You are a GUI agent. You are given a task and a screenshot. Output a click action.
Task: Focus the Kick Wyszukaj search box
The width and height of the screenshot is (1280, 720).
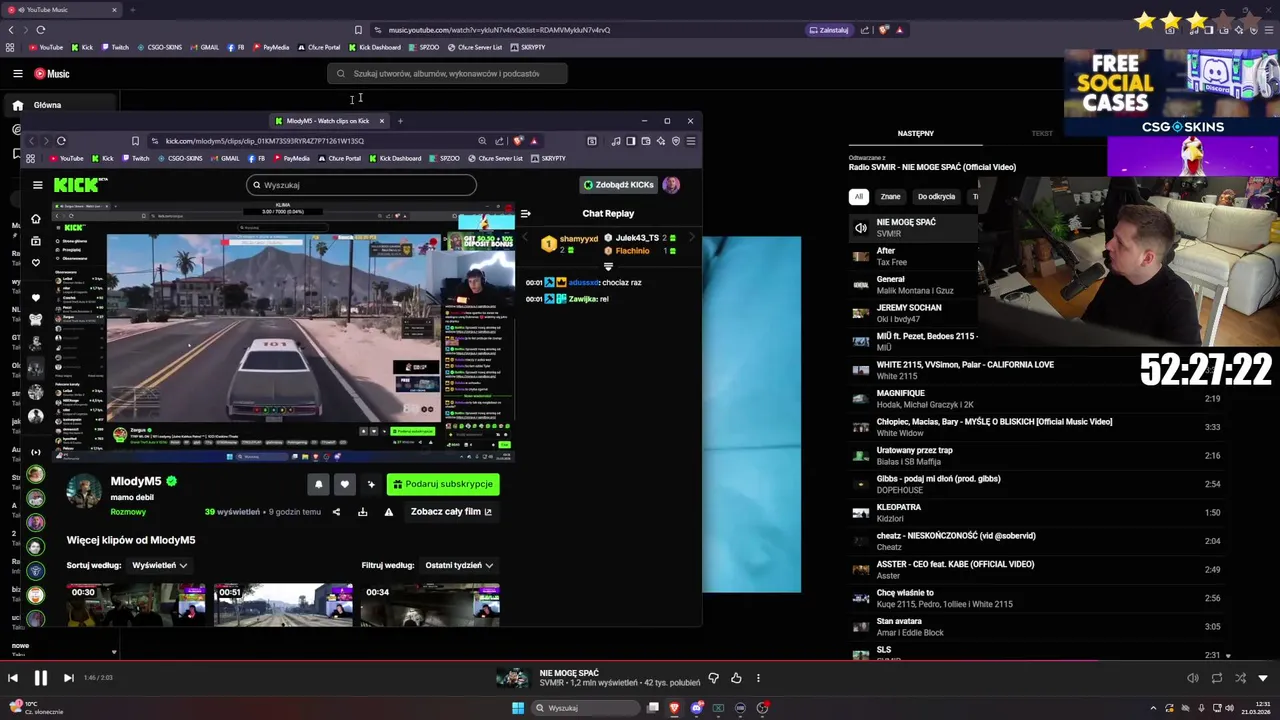pyautogui.click(x=361, y=185)
